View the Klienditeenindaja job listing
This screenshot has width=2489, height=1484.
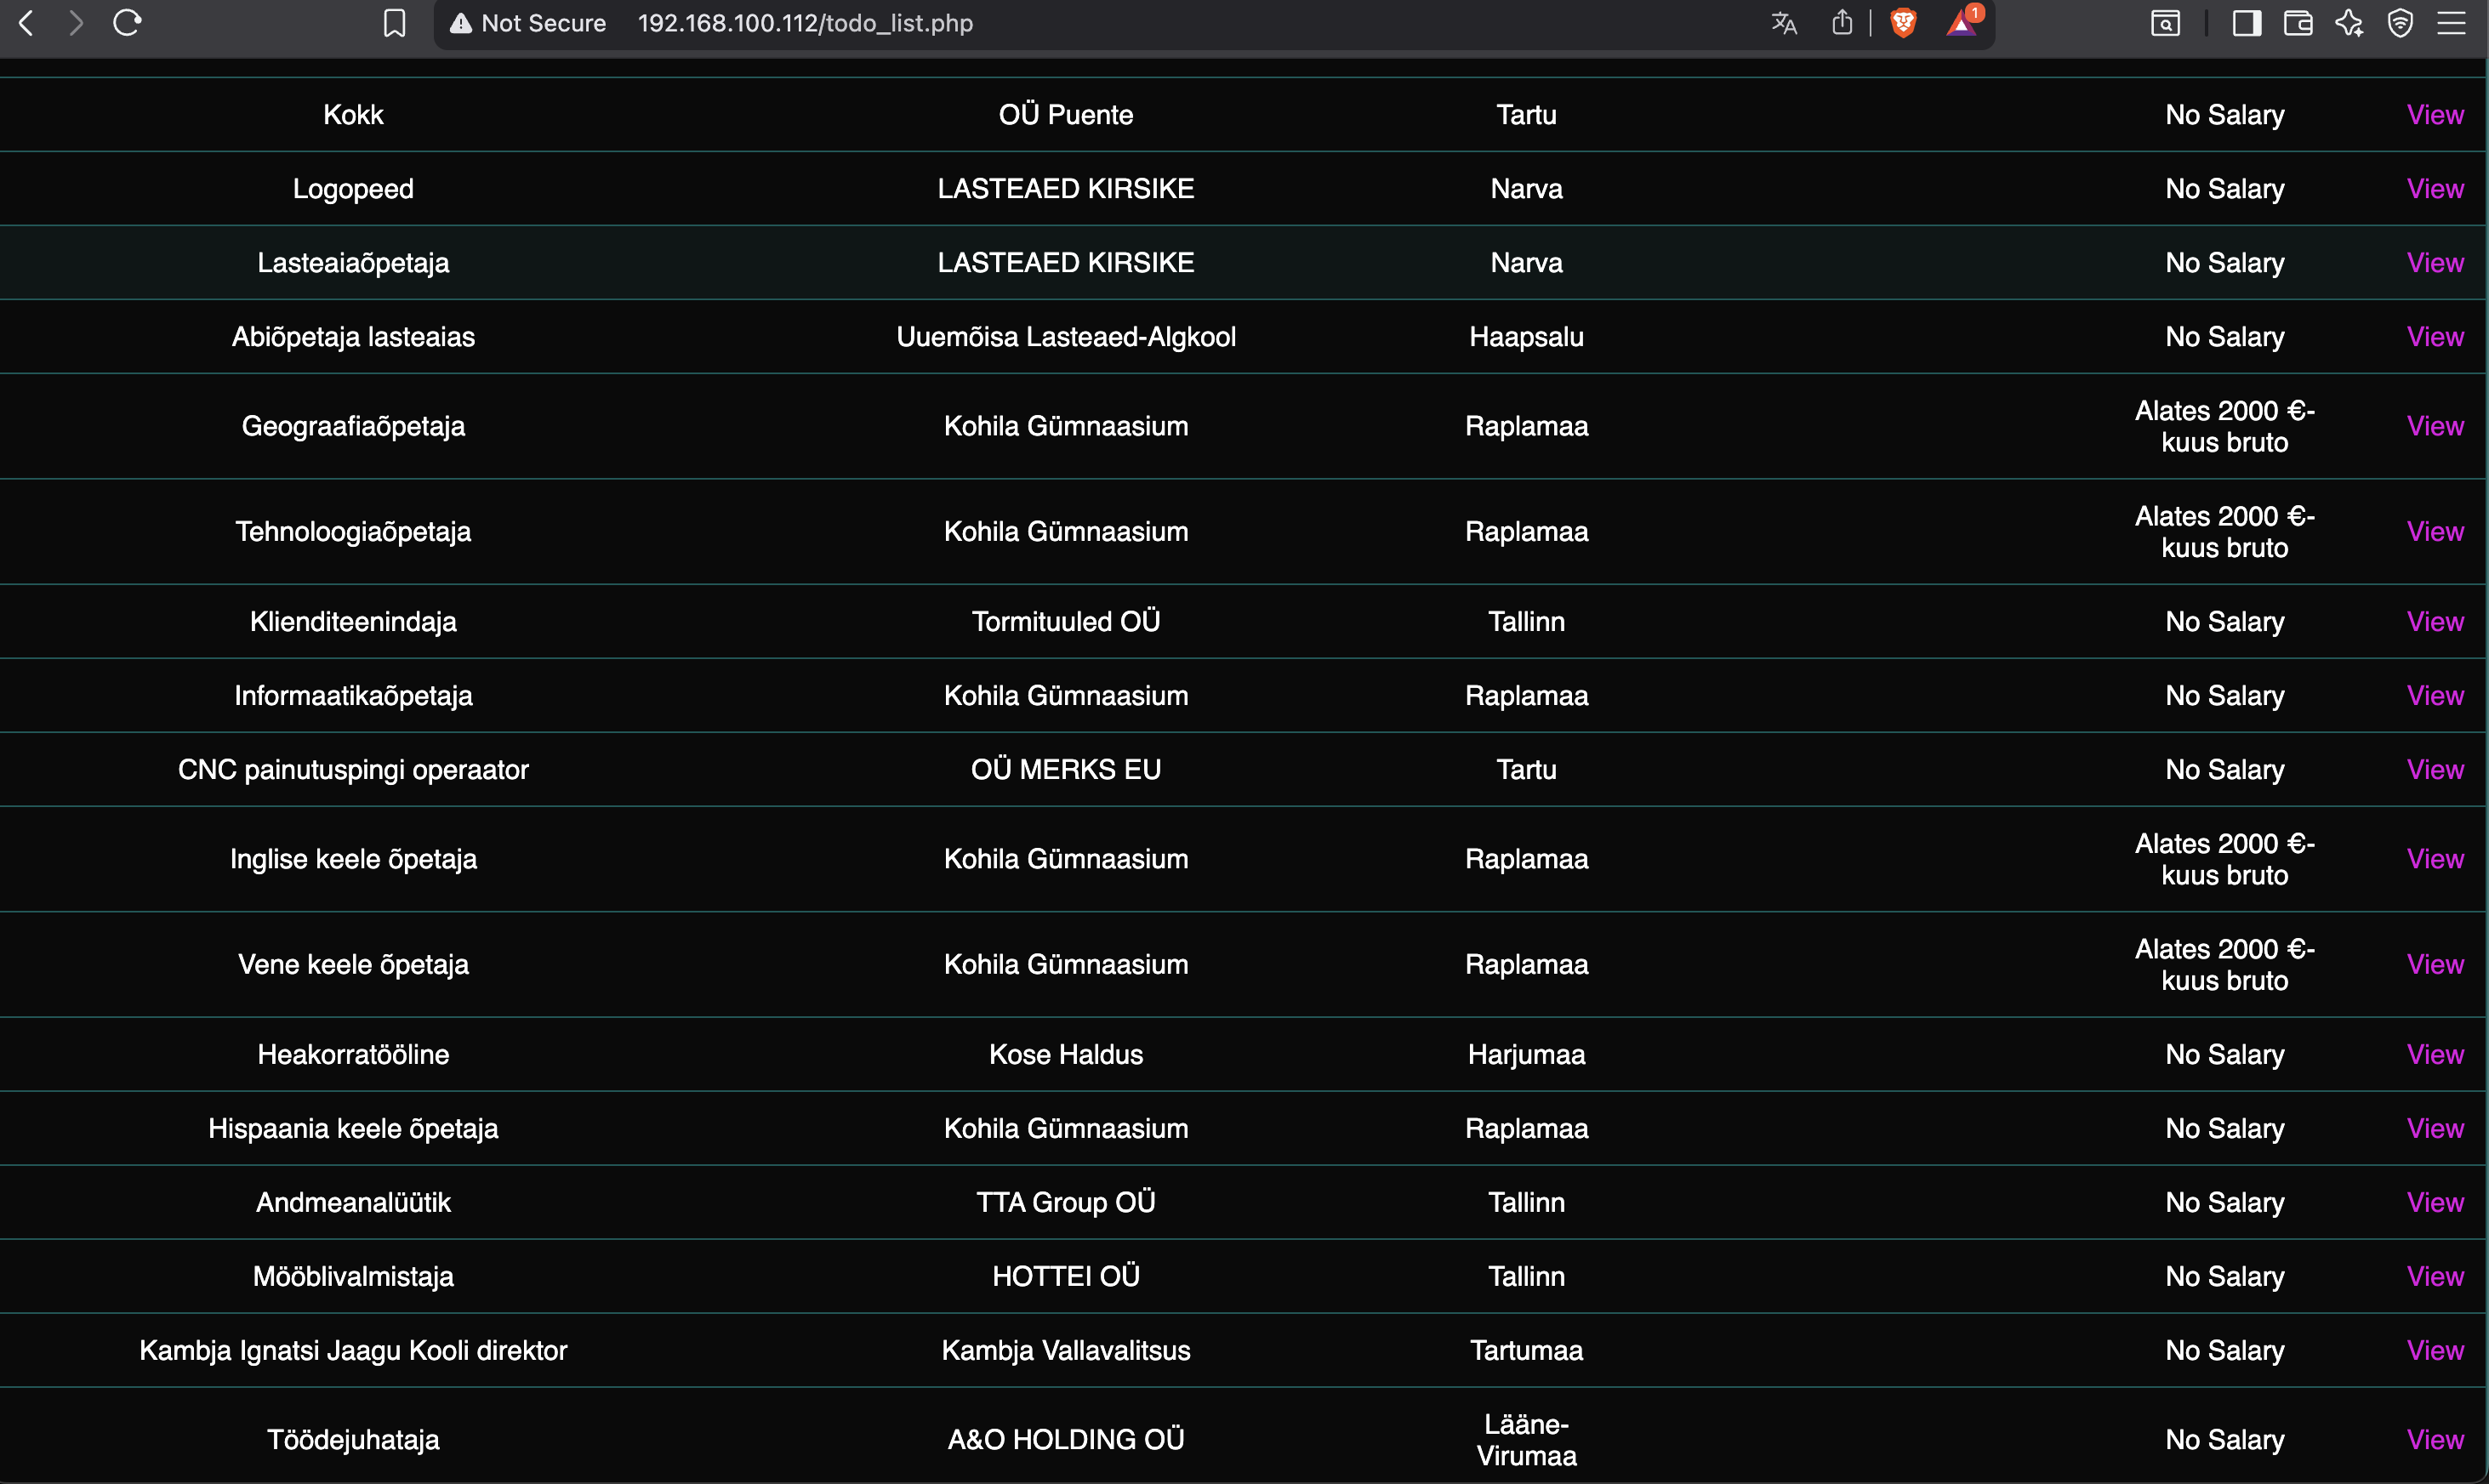(2435, 622)
